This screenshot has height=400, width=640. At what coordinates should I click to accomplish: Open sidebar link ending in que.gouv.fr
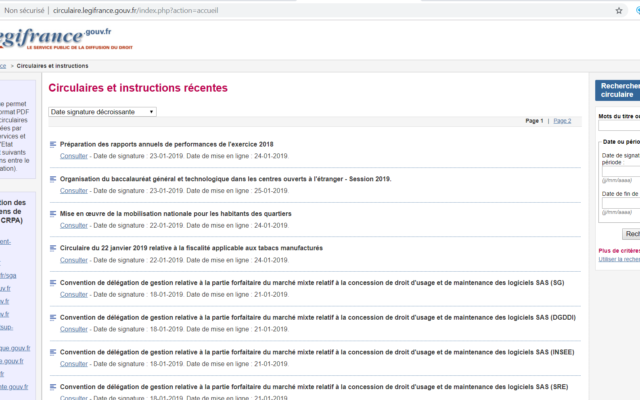[x=15, y=348]
